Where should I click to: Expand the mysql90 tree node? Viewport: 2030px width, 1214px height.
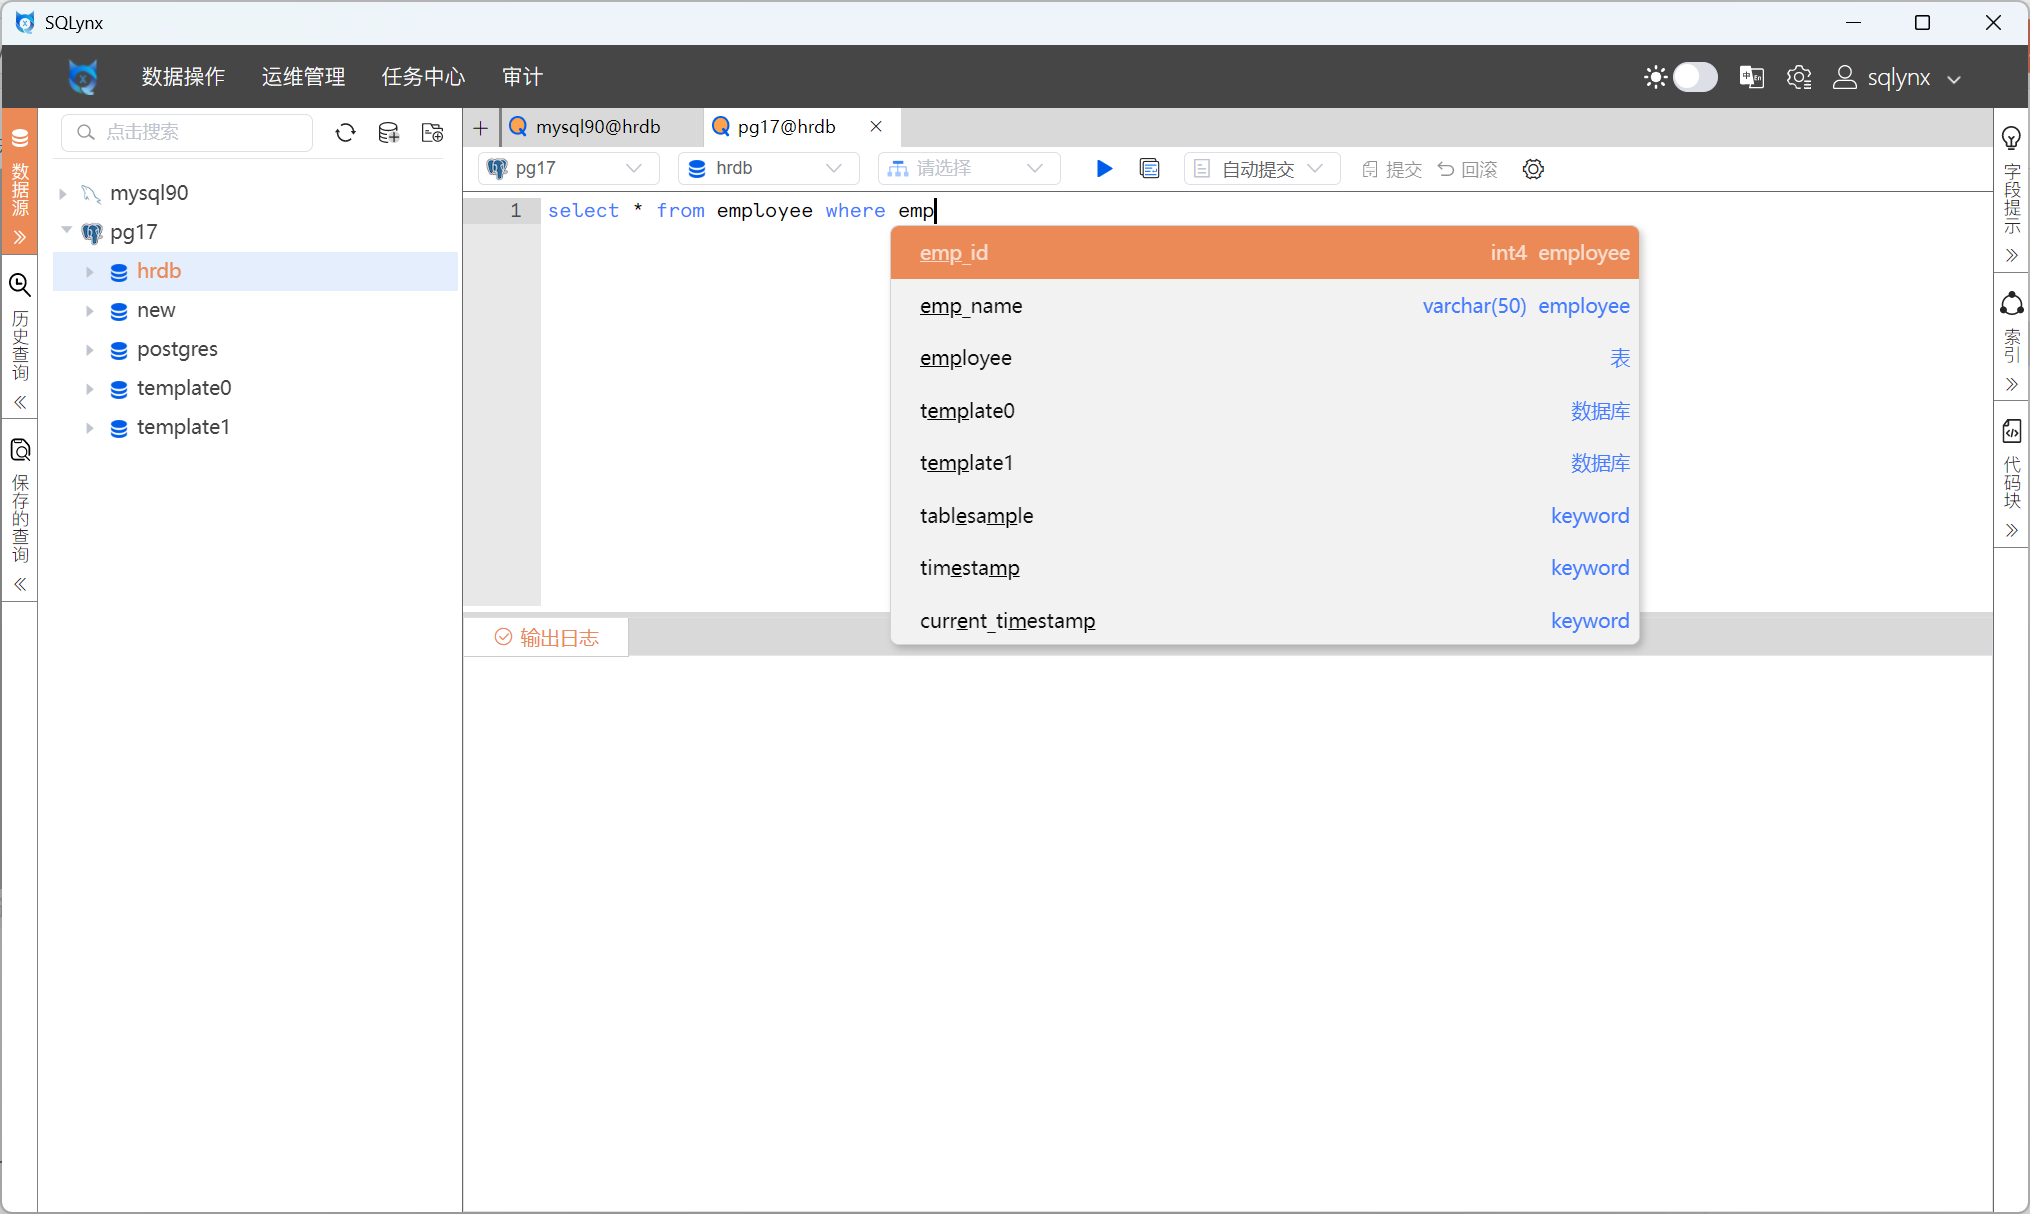click(x=63, y=193)
